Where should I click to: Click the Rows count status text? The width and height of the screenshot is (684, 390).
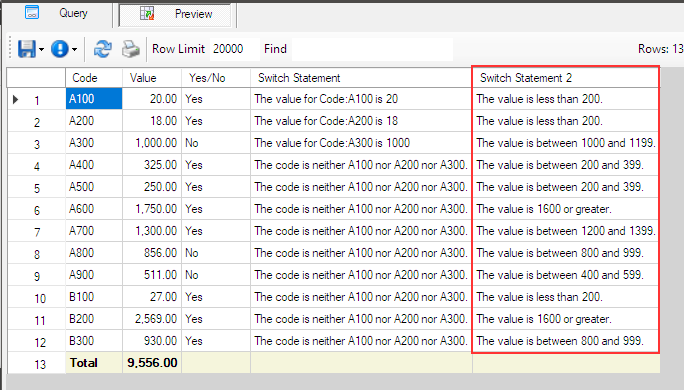(x=660, y=49)
